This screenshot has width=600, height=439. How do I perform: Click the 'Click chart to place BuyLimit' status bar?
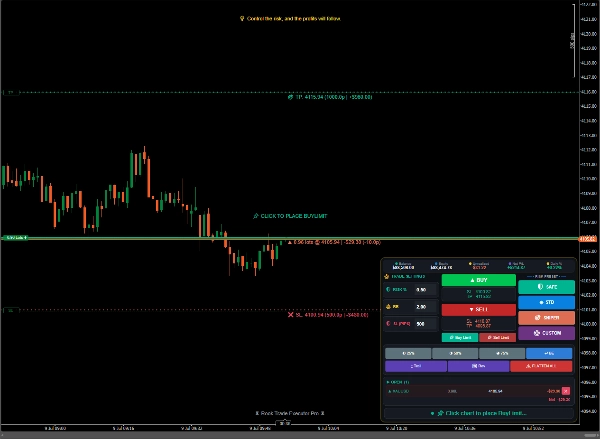(479, 413)
